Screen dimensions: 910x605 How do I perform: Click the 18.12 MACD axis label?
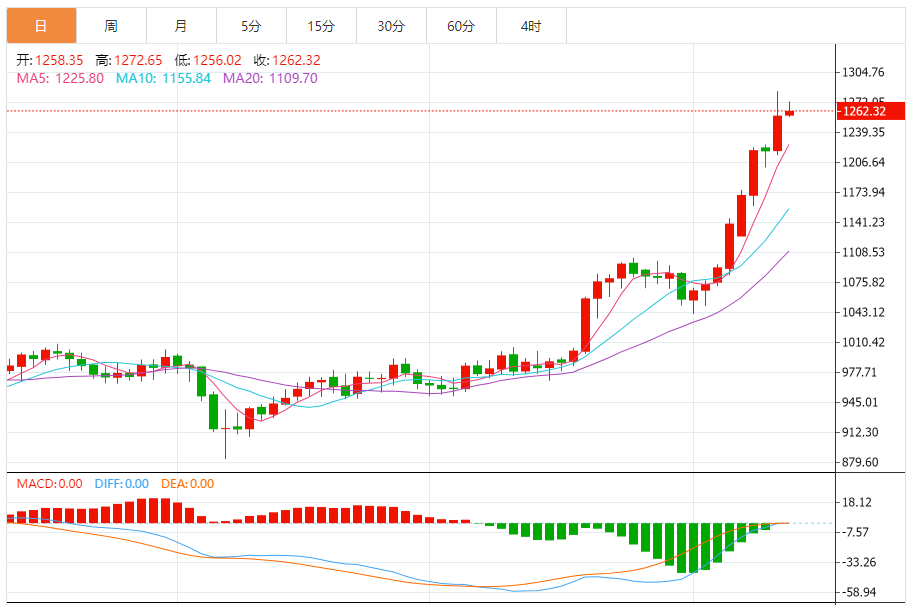point(857,503)
